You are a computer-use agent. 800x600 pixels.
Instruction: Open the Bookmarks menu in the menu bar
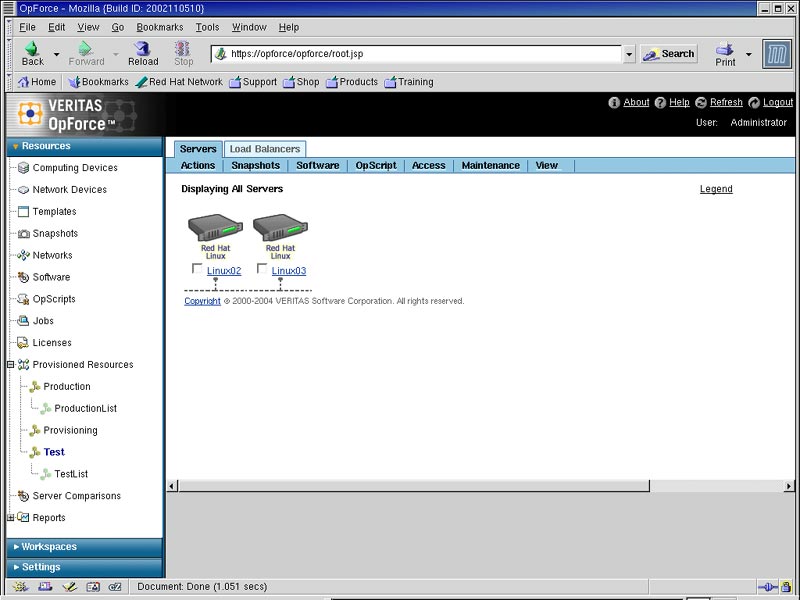[x=160, y=27]
